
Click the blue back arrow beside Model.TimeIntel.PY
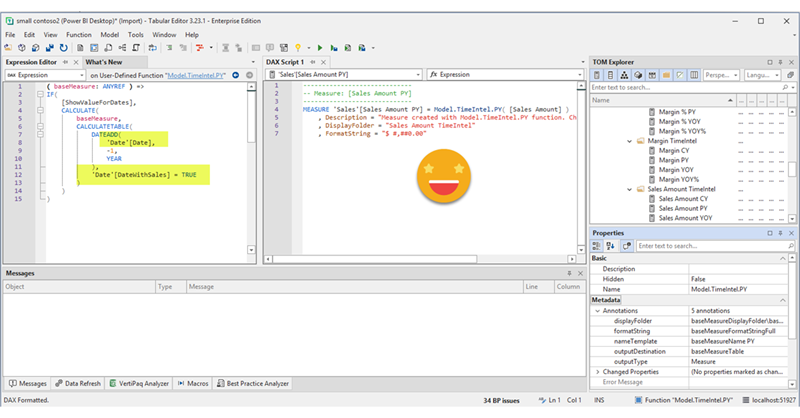(234, 75)
